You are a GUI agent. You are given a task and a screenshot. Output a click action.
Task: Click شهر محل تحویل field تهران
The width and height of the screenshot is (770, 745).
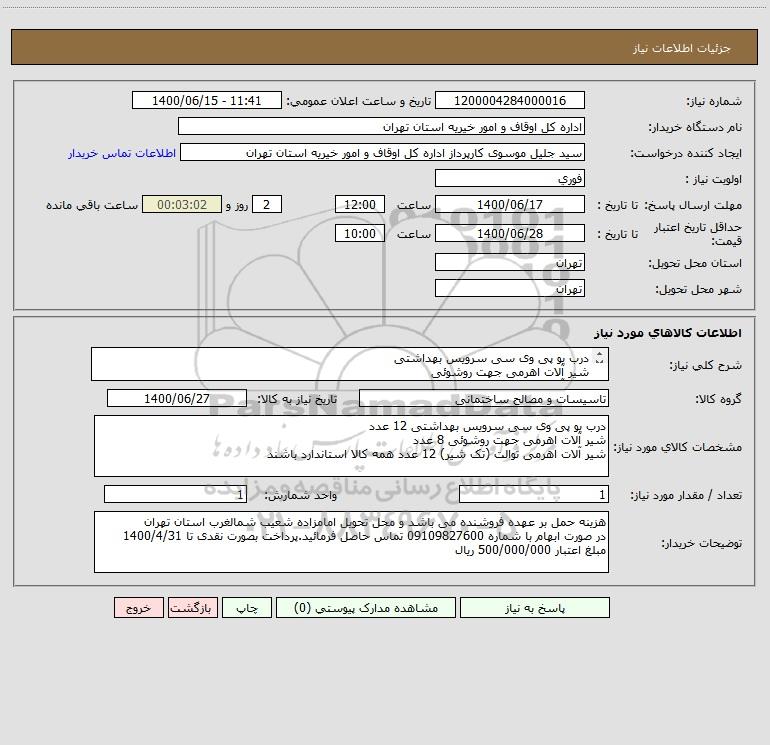click(x=510, y=288)
